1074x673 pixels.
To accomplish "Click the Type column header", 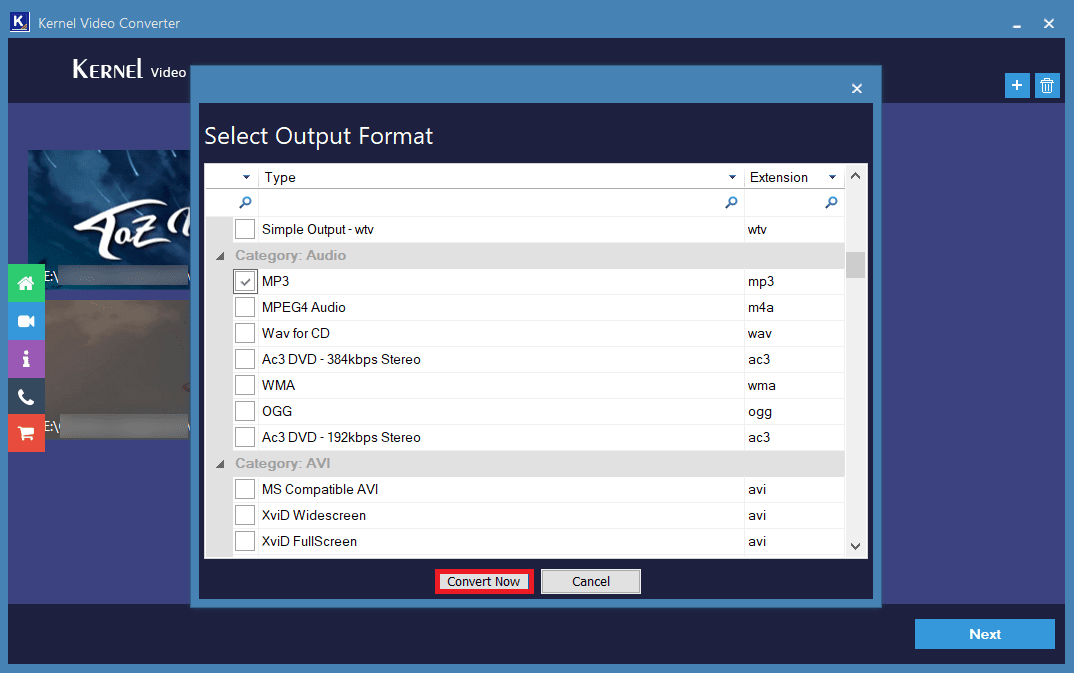I will click(501, 177).
